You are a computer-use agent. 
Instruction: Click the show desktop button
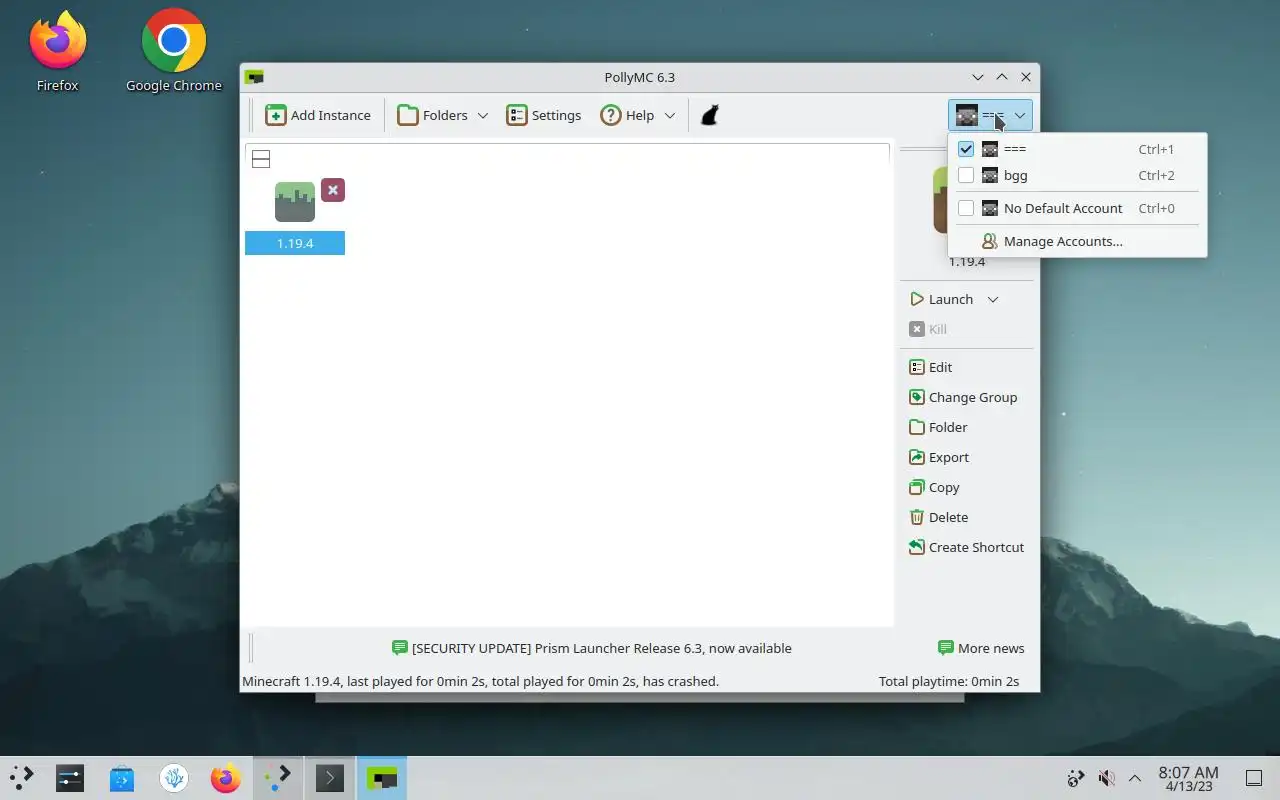coord(1254,778)
